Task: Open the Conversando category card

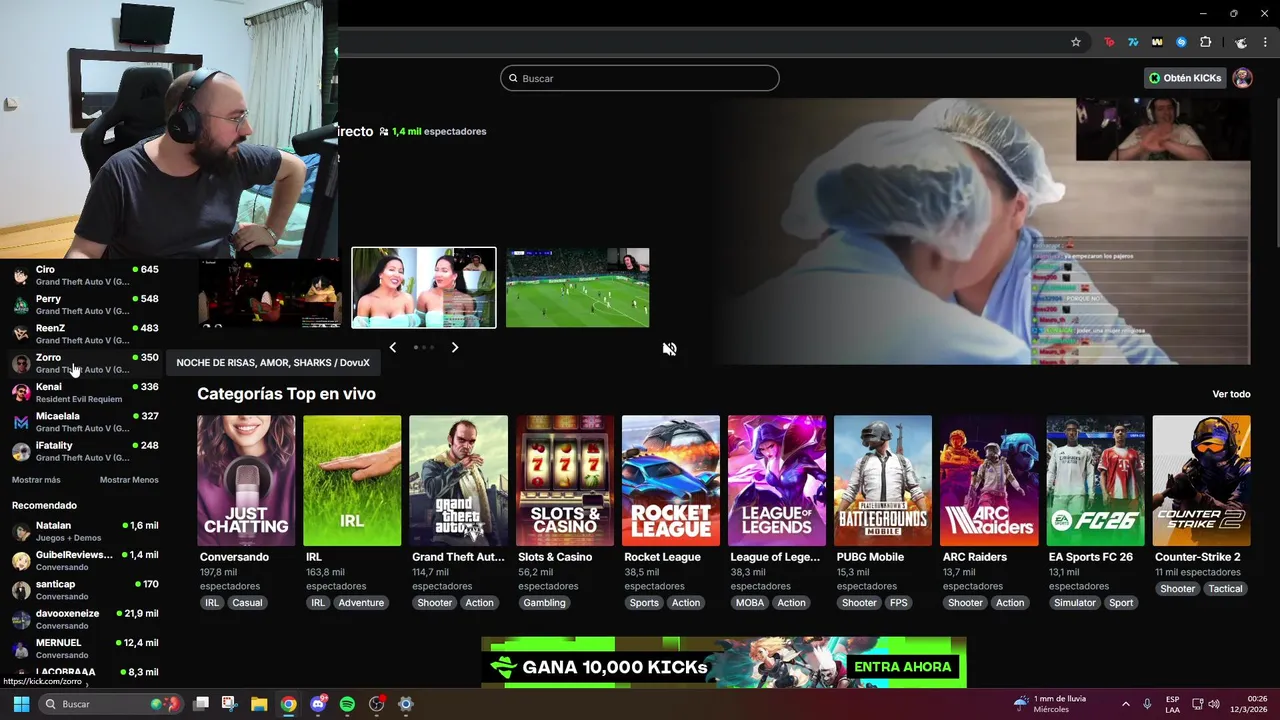Action: (246, 481)
